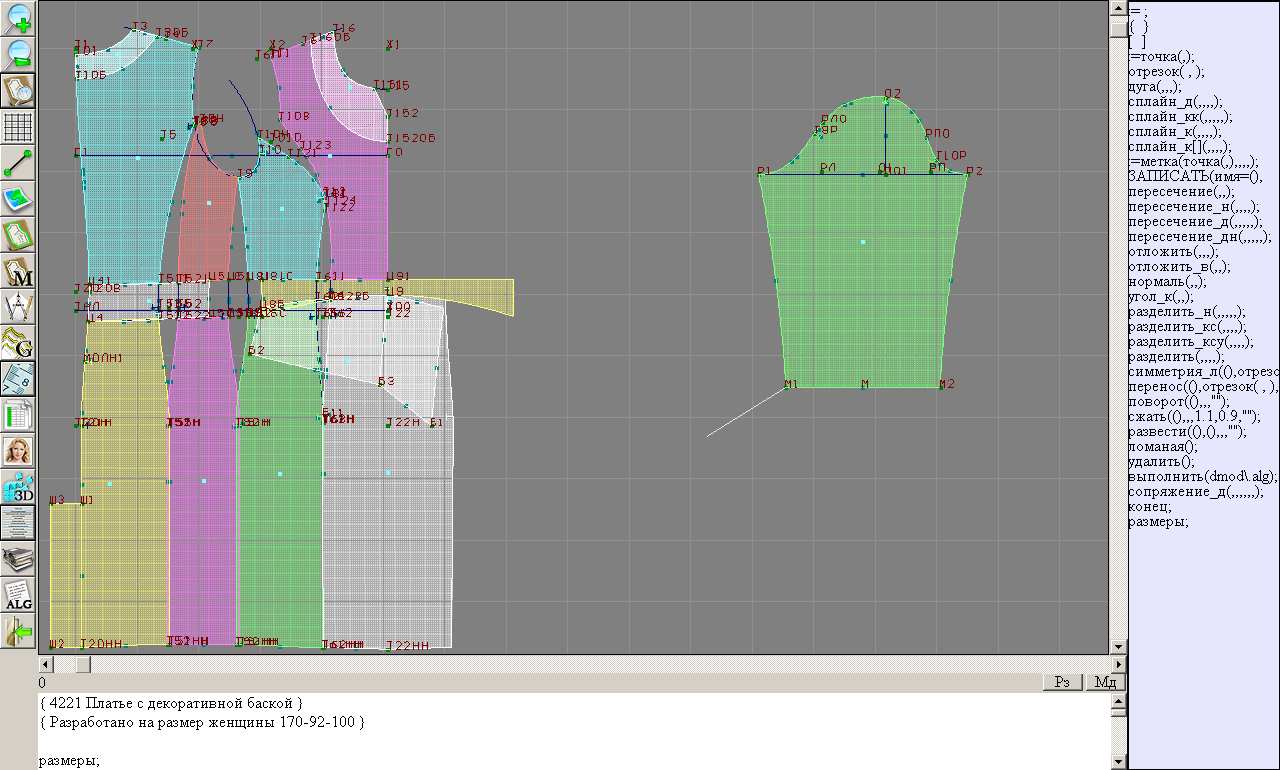
Task: Open the ALG algorithm document icon
Action: pos(19,595)
